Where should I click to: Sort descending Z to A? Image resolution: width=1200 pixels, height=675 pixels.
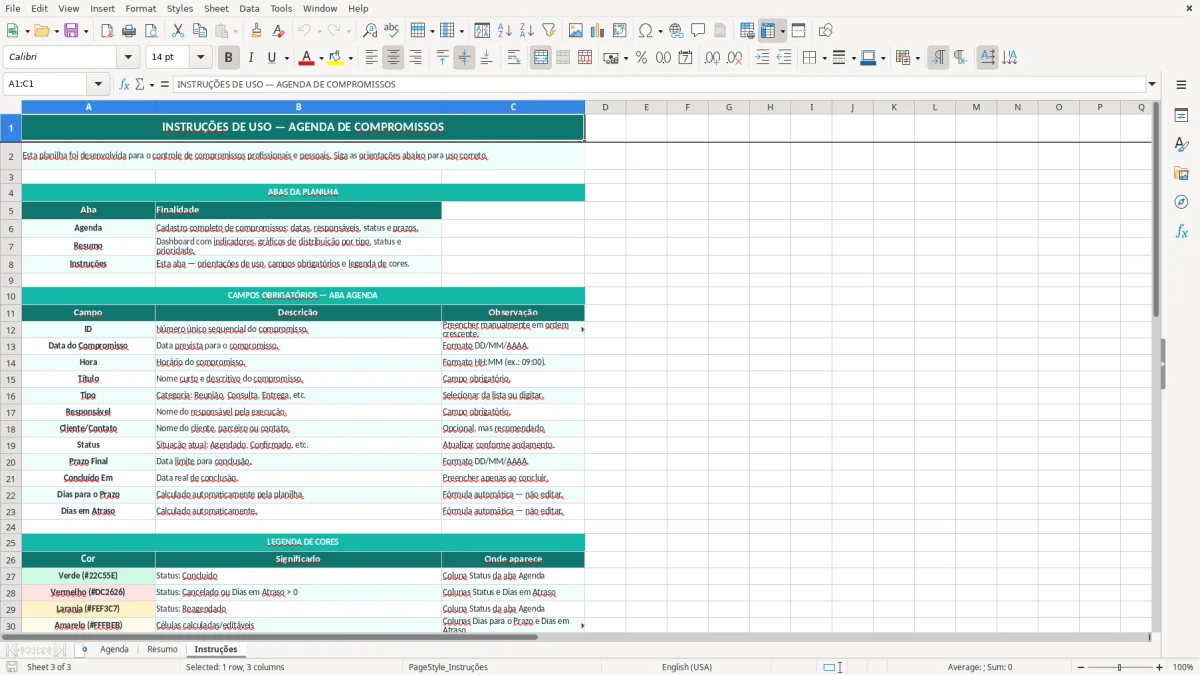coord(526,31)
